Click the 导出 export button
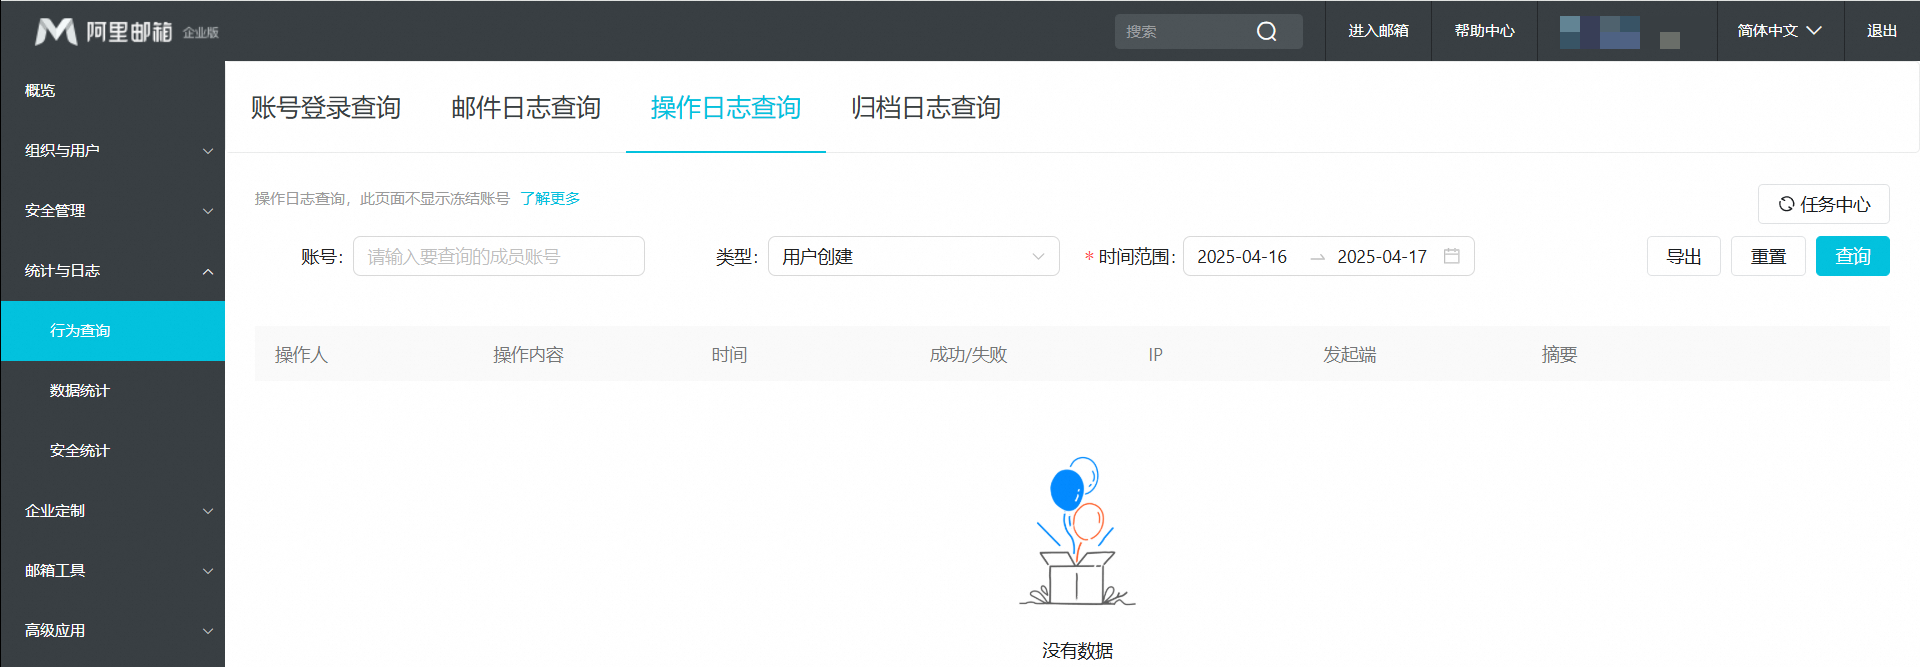Screen dimensions: 1920x667 click(x=1683, y=256)
